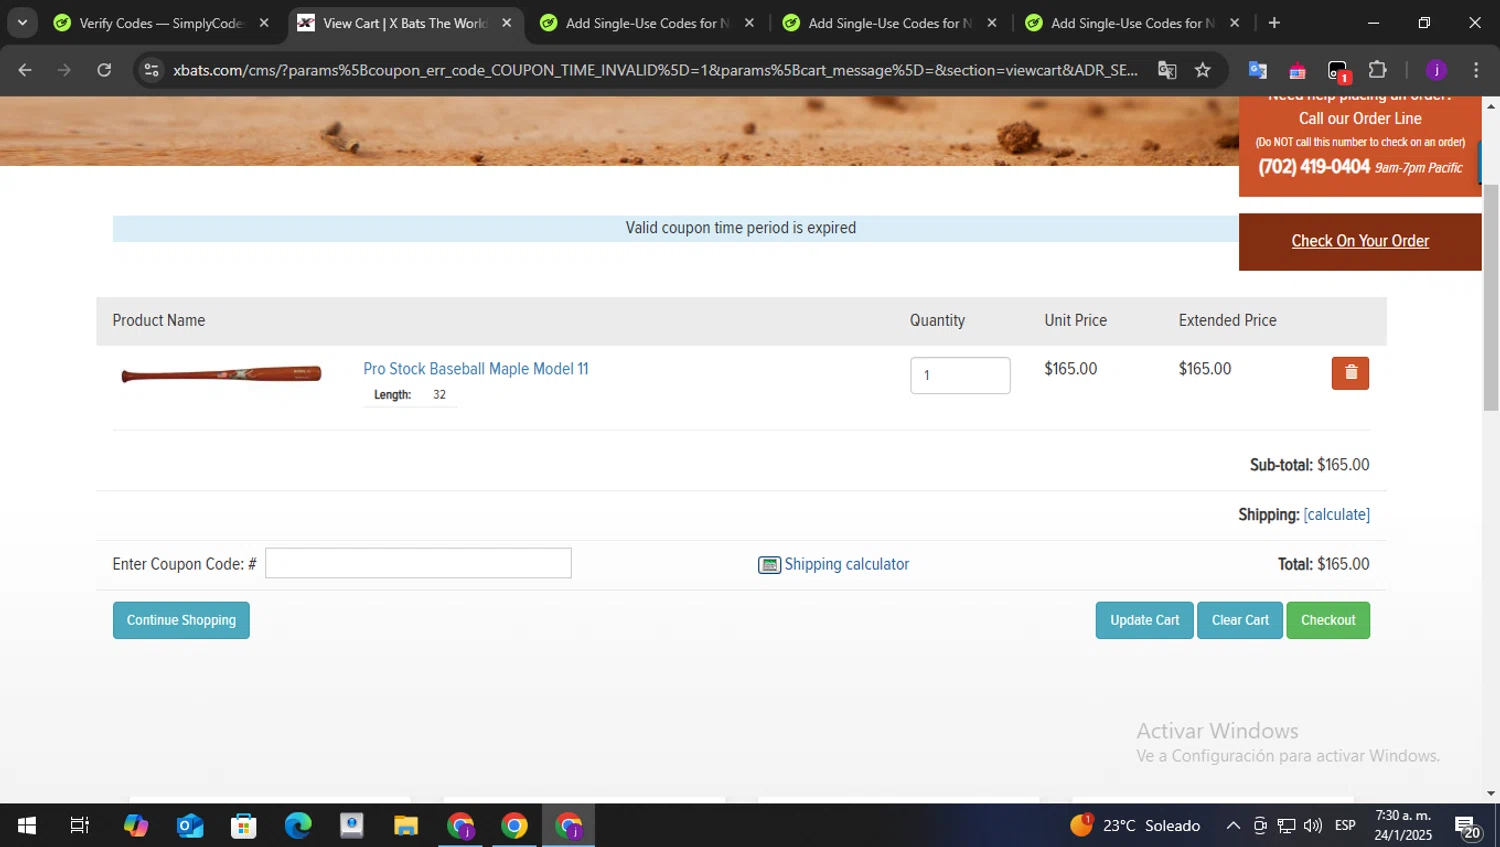Focus the Enter Coupon Code field
Screen dimensions: 1500x847
click(x=418, y=563)
